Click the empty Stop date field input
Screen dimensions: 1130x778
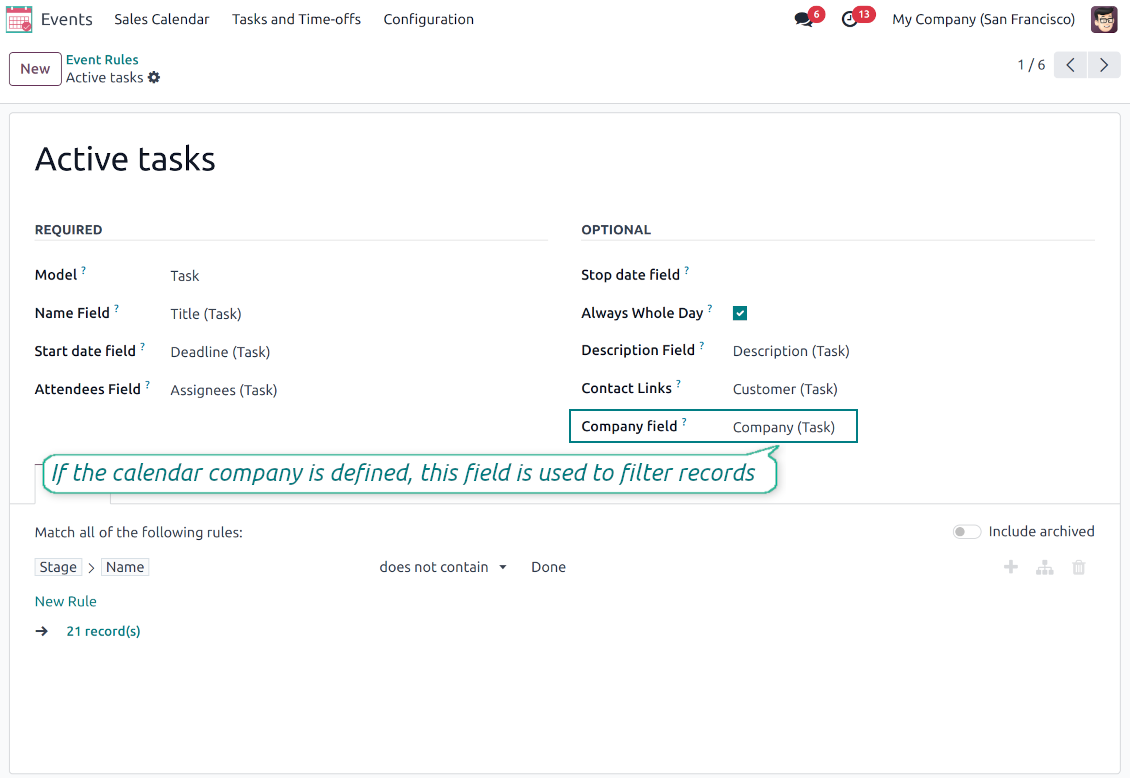[913, 275]
